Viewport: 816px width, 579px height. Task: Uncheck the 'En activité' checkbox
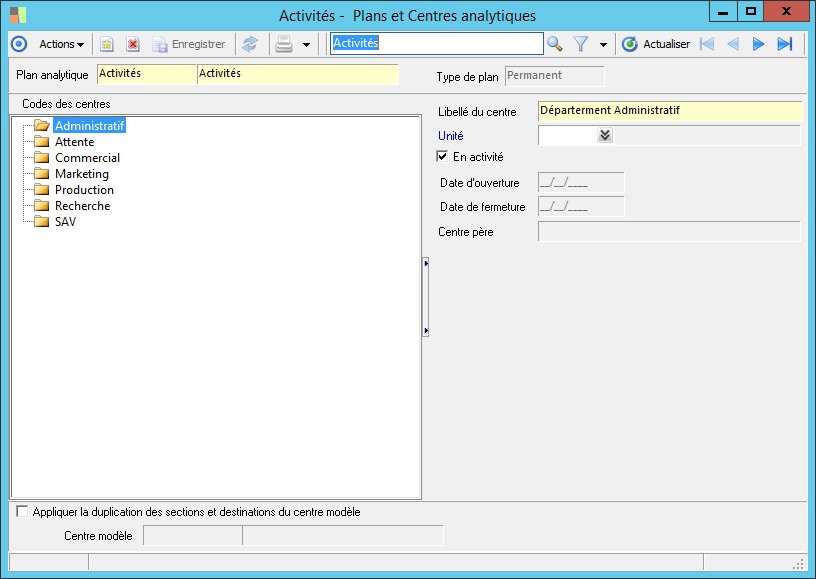point(443,157)
